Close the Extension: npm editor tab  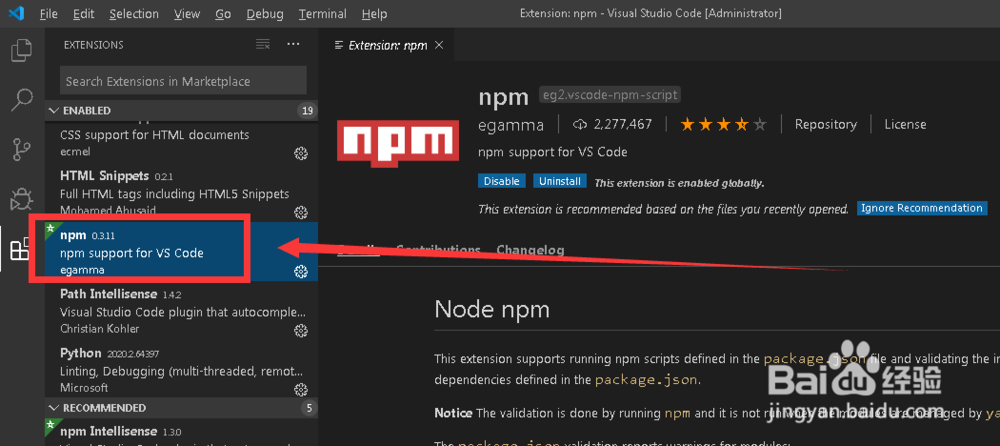(438, 45)
